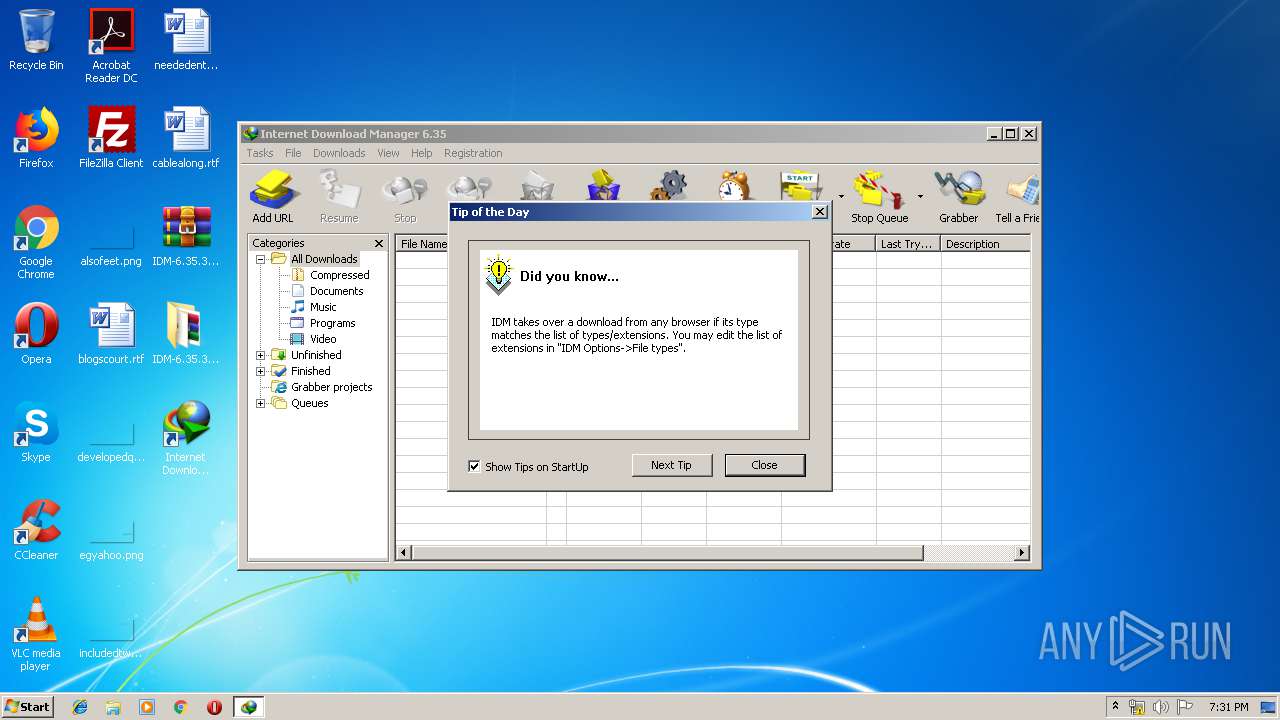Select the Internet Download Manager desktop shortcut
The height and width of the screenshot is (720, 1280).
point(186,438)
